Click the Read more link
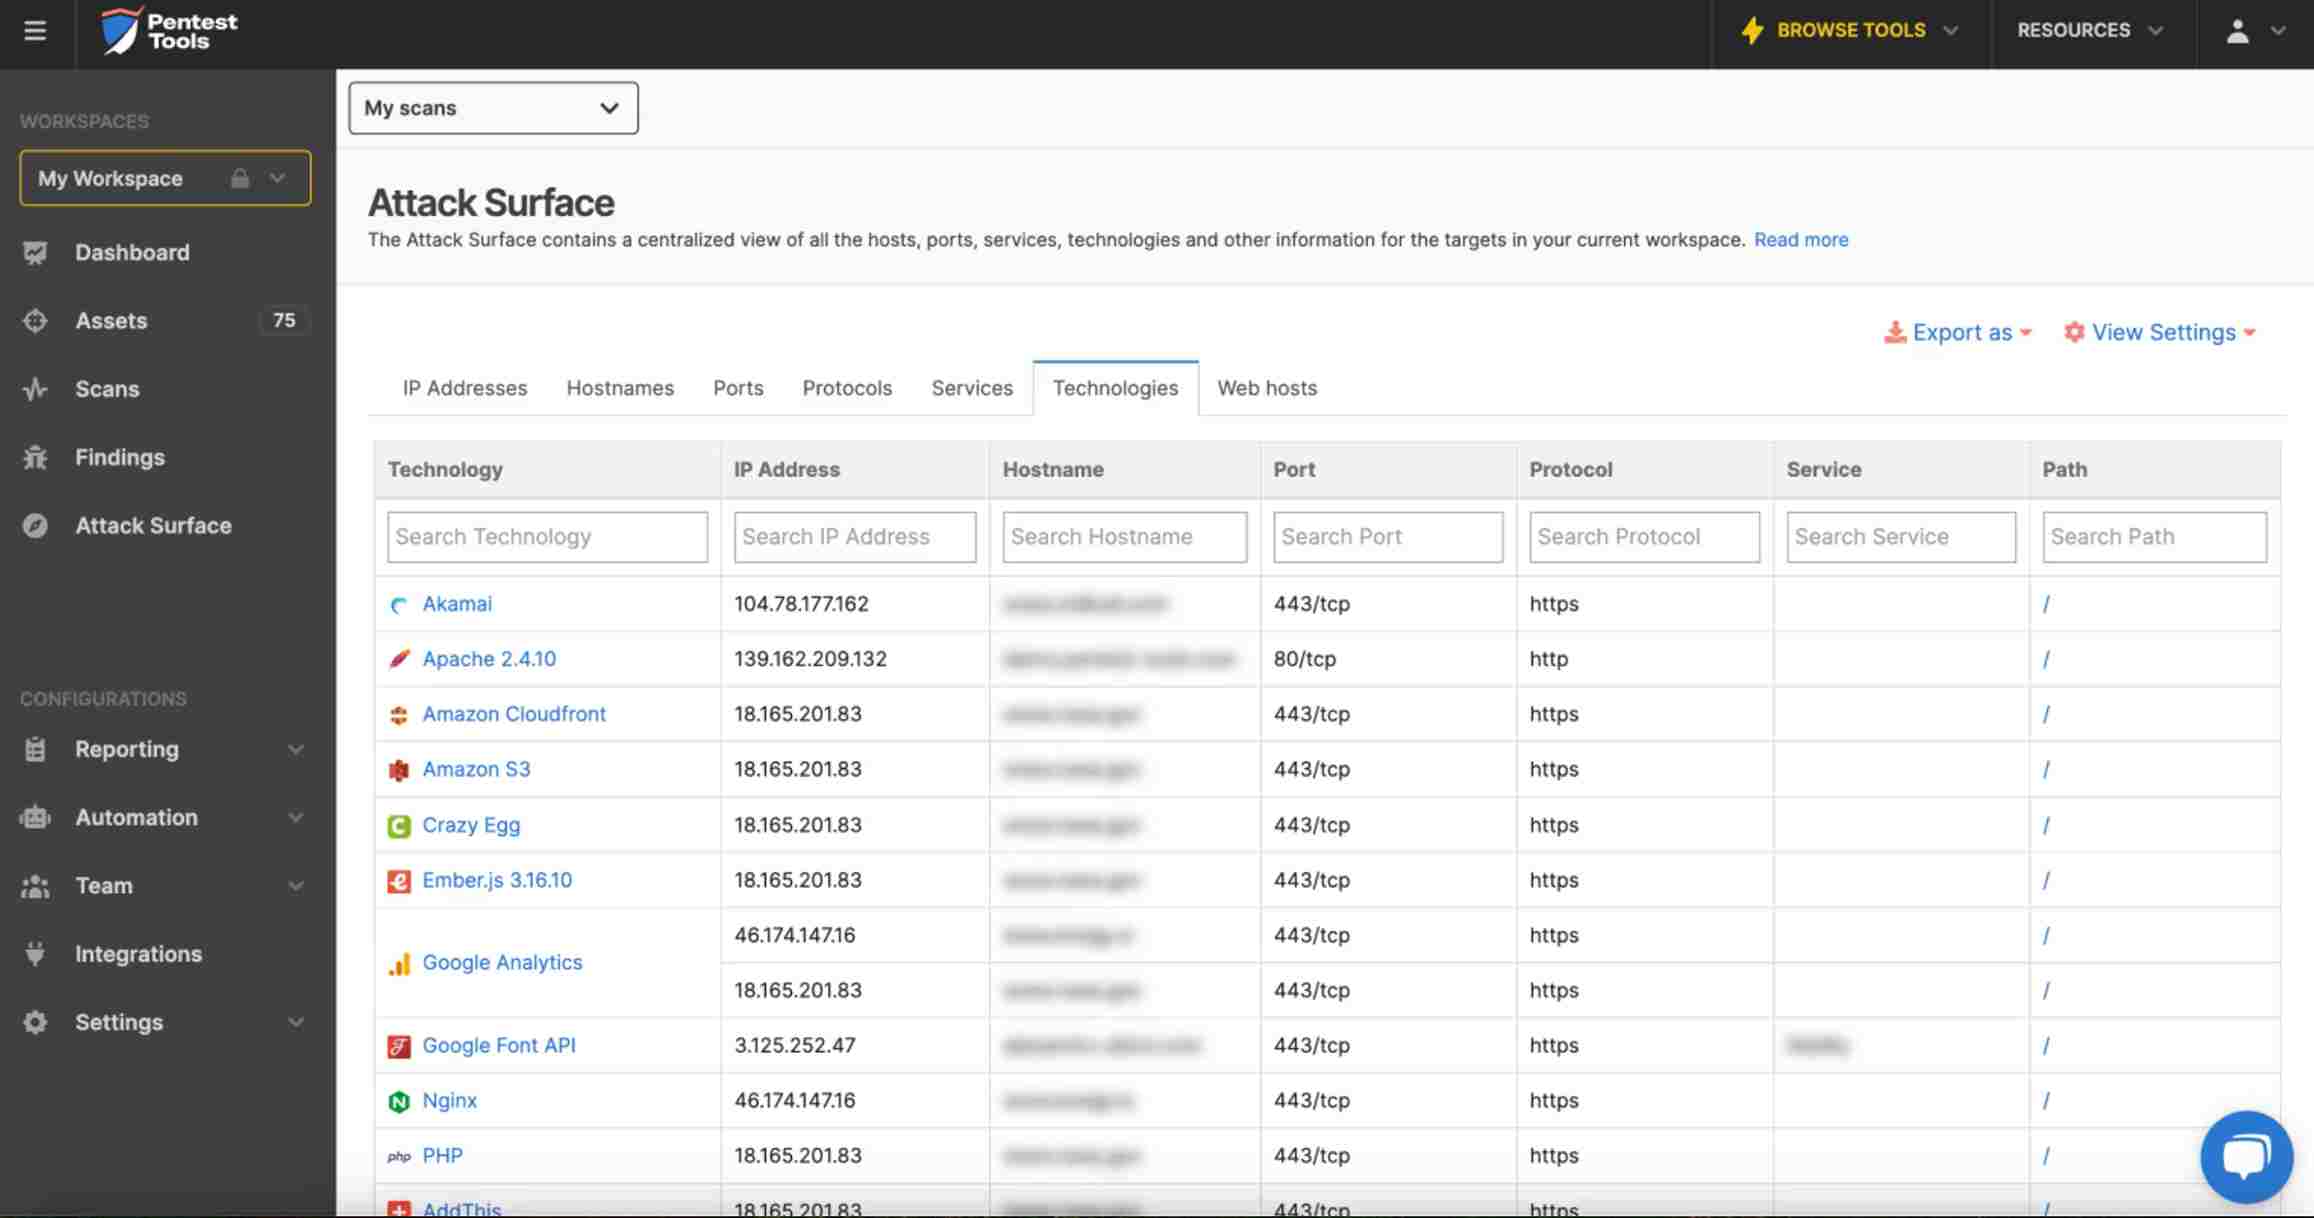 point(1800,240)
